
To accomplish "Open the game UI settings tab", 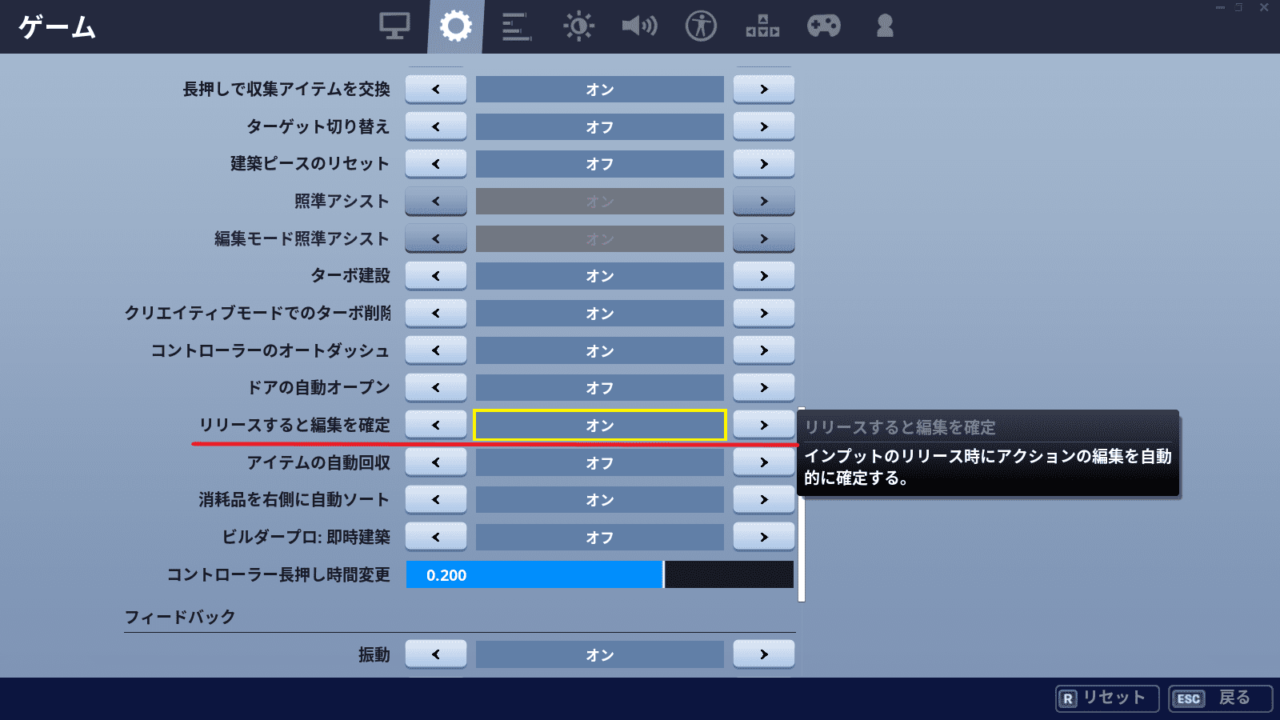I will point(516,26).
